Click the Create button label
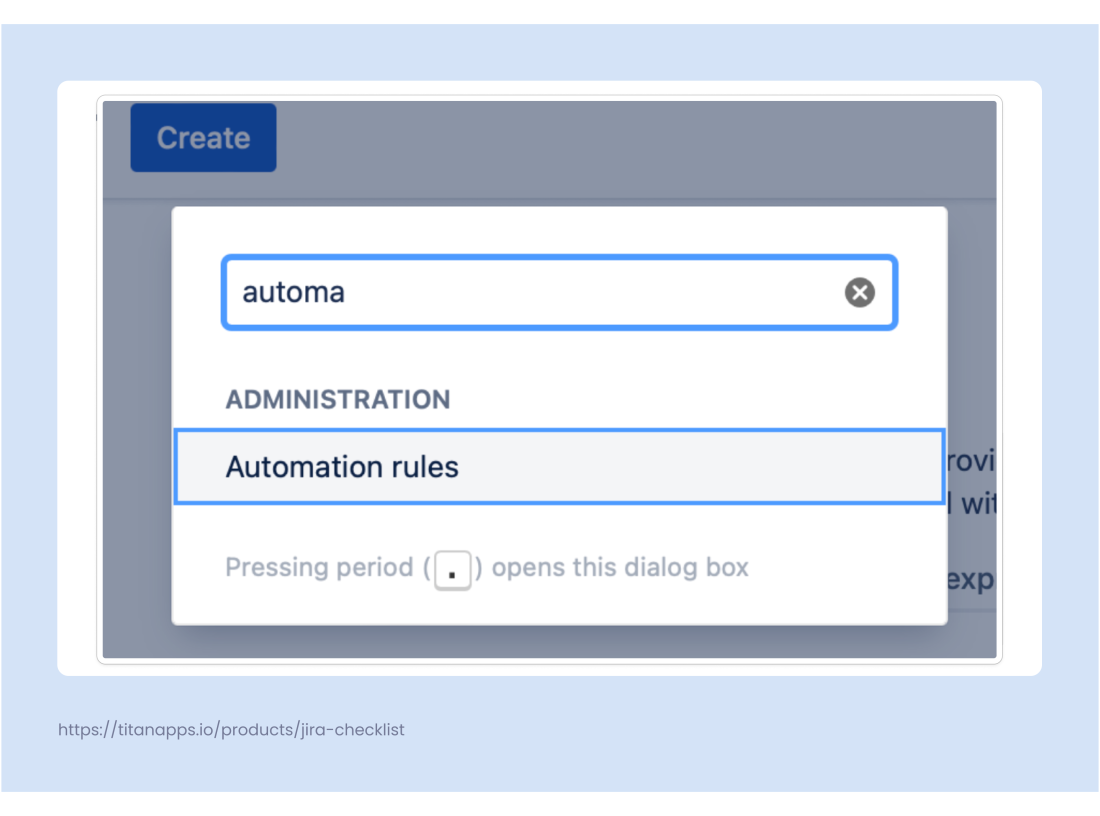This screenshot has width=1100, height=816. [203, 137]
